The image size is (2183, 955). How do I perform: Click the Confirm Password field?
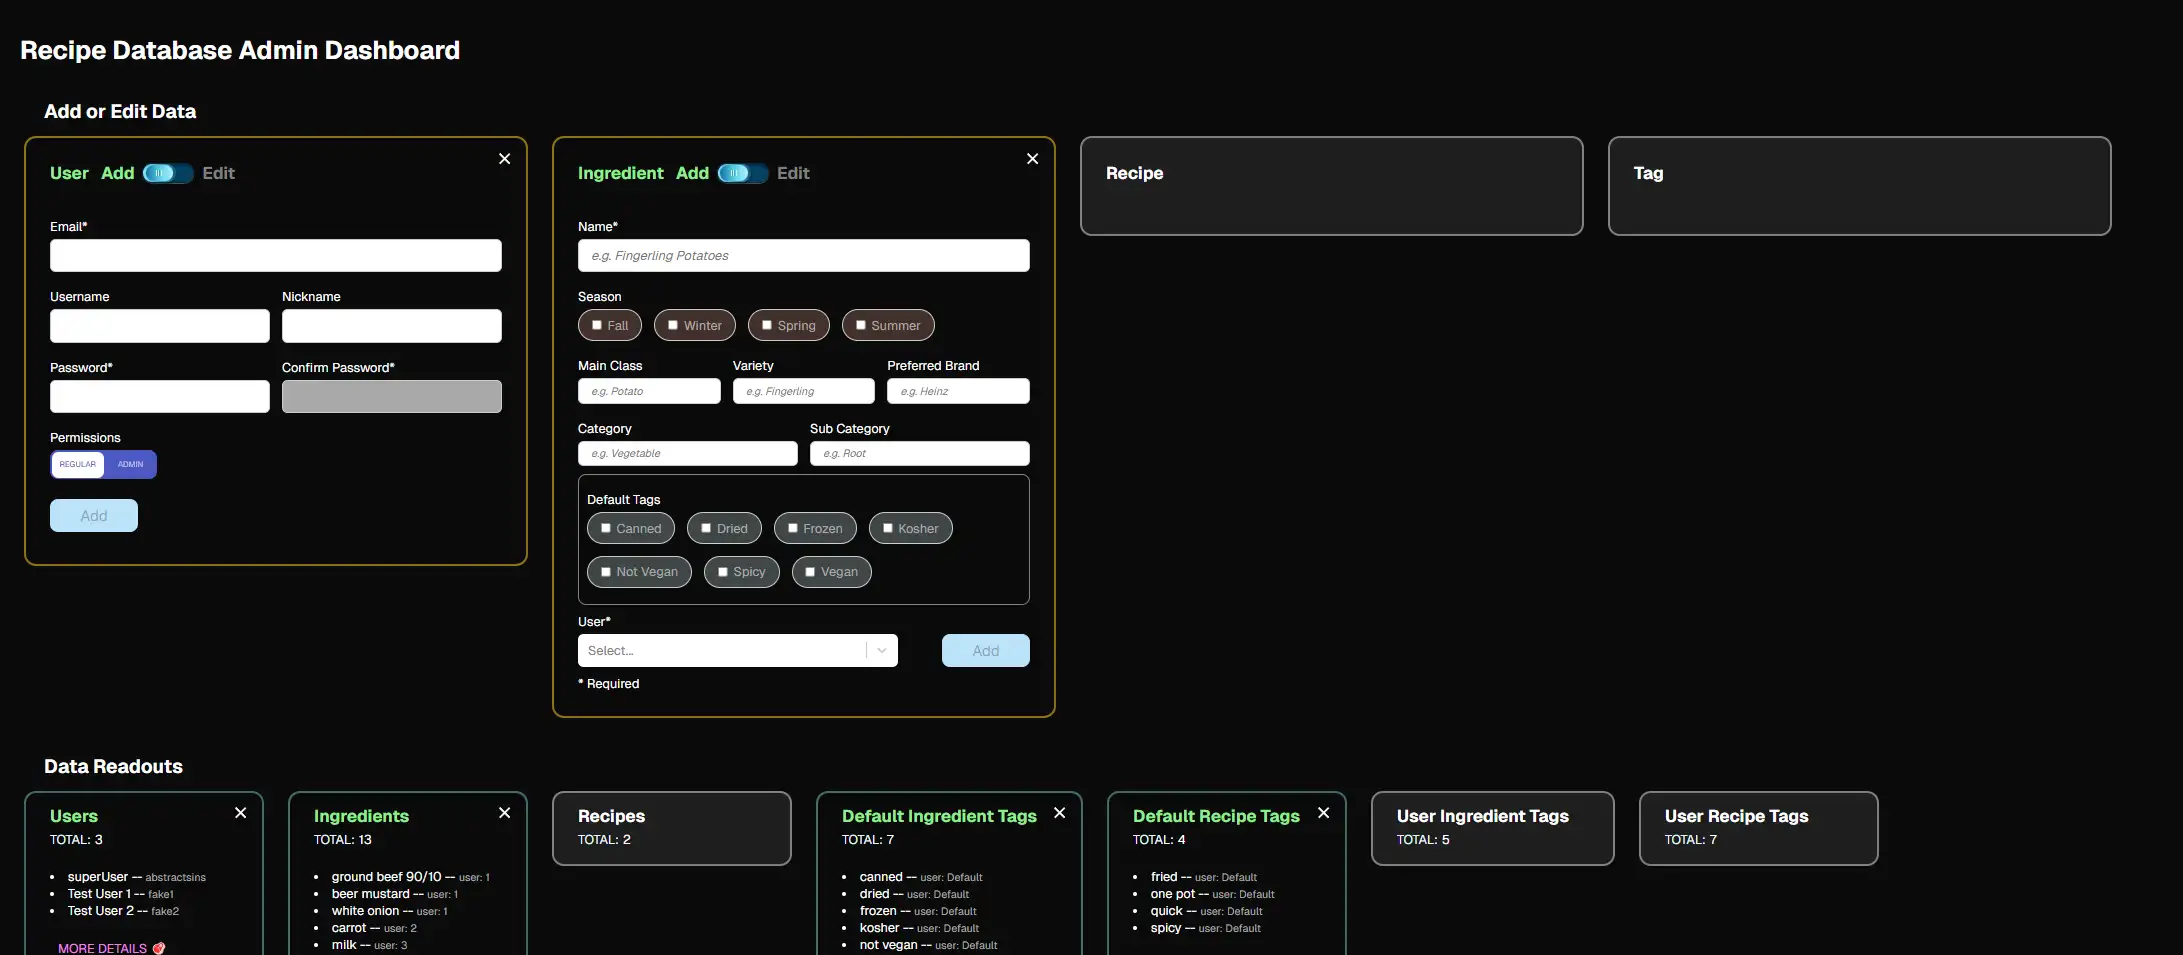[392, 396]
